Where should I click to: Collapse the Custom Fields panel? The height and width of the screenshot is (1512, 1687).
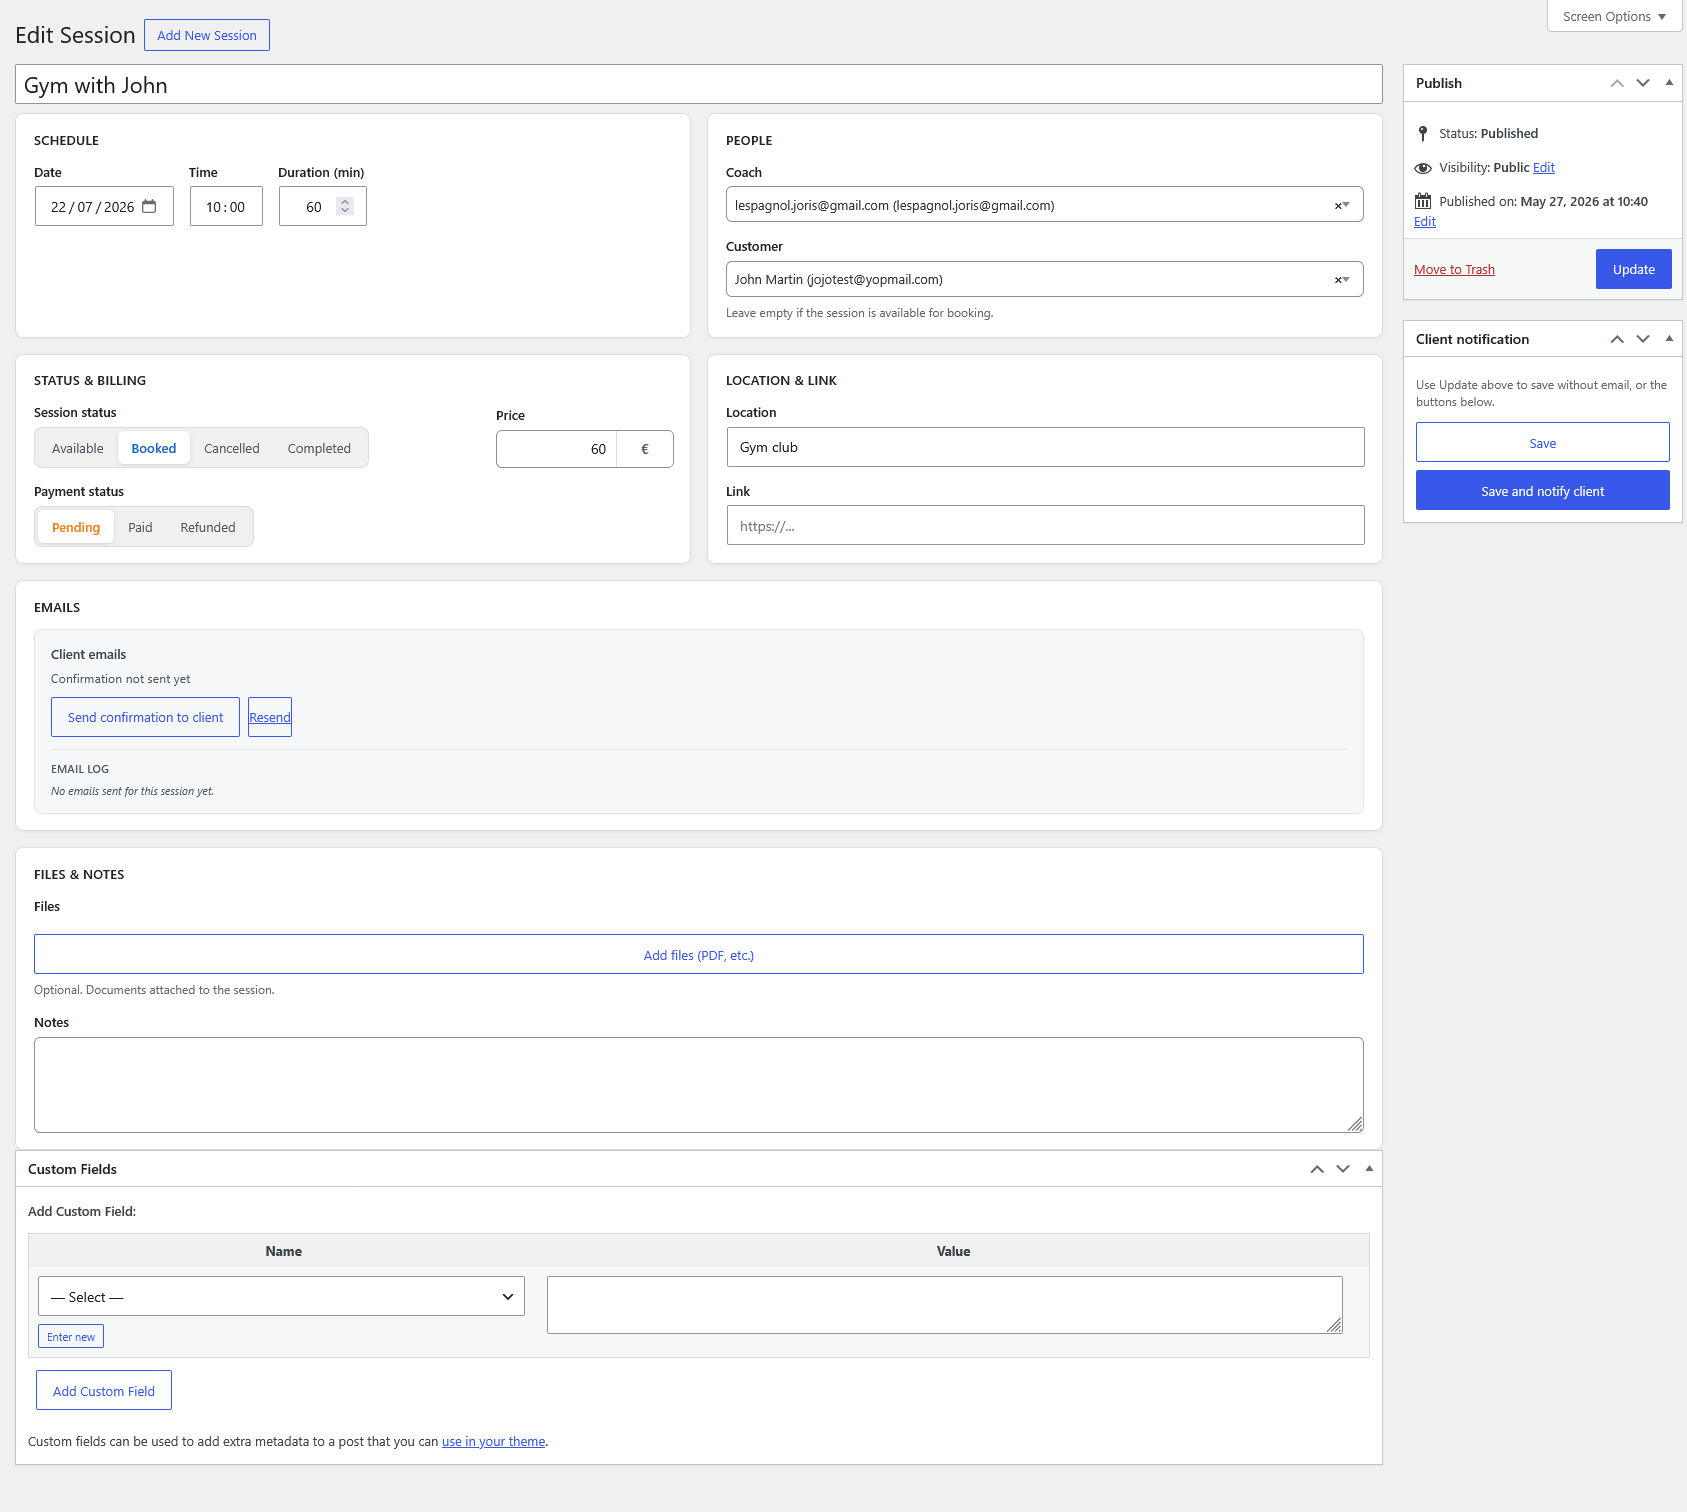click(1369, 1169)
